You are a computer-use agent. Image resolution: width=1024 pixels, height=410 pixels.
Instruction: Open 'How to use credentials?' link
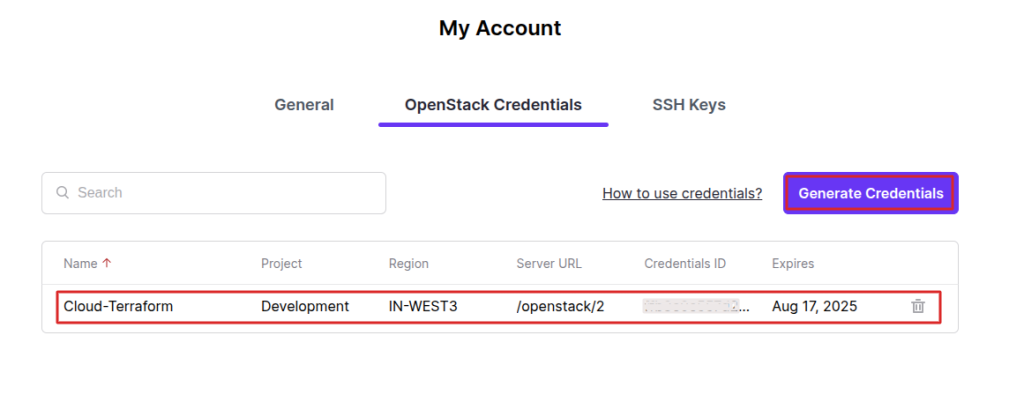click(x=682, y=193)
